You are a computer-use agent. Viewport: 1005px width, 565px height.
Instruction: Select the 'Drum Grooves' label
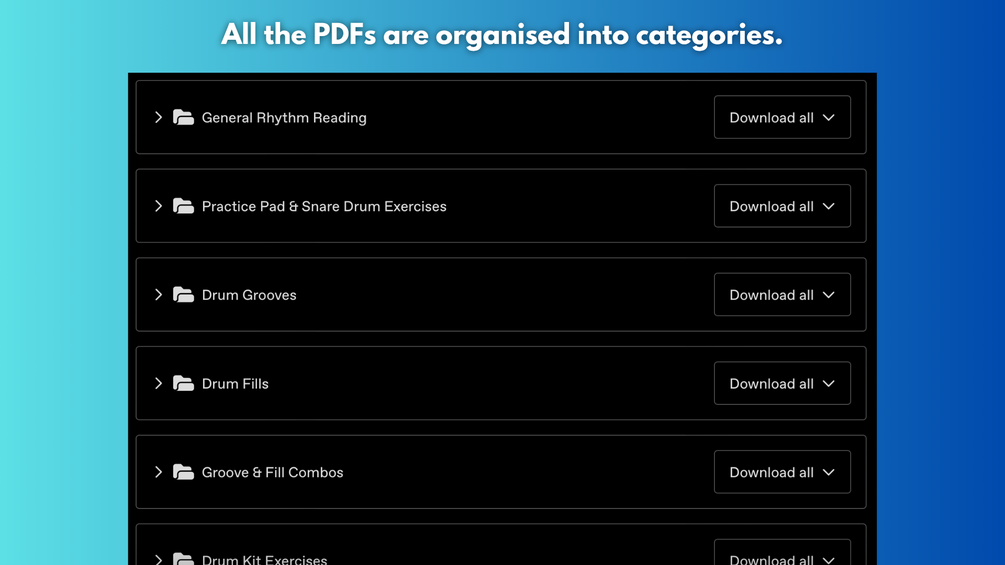[249, 295]
